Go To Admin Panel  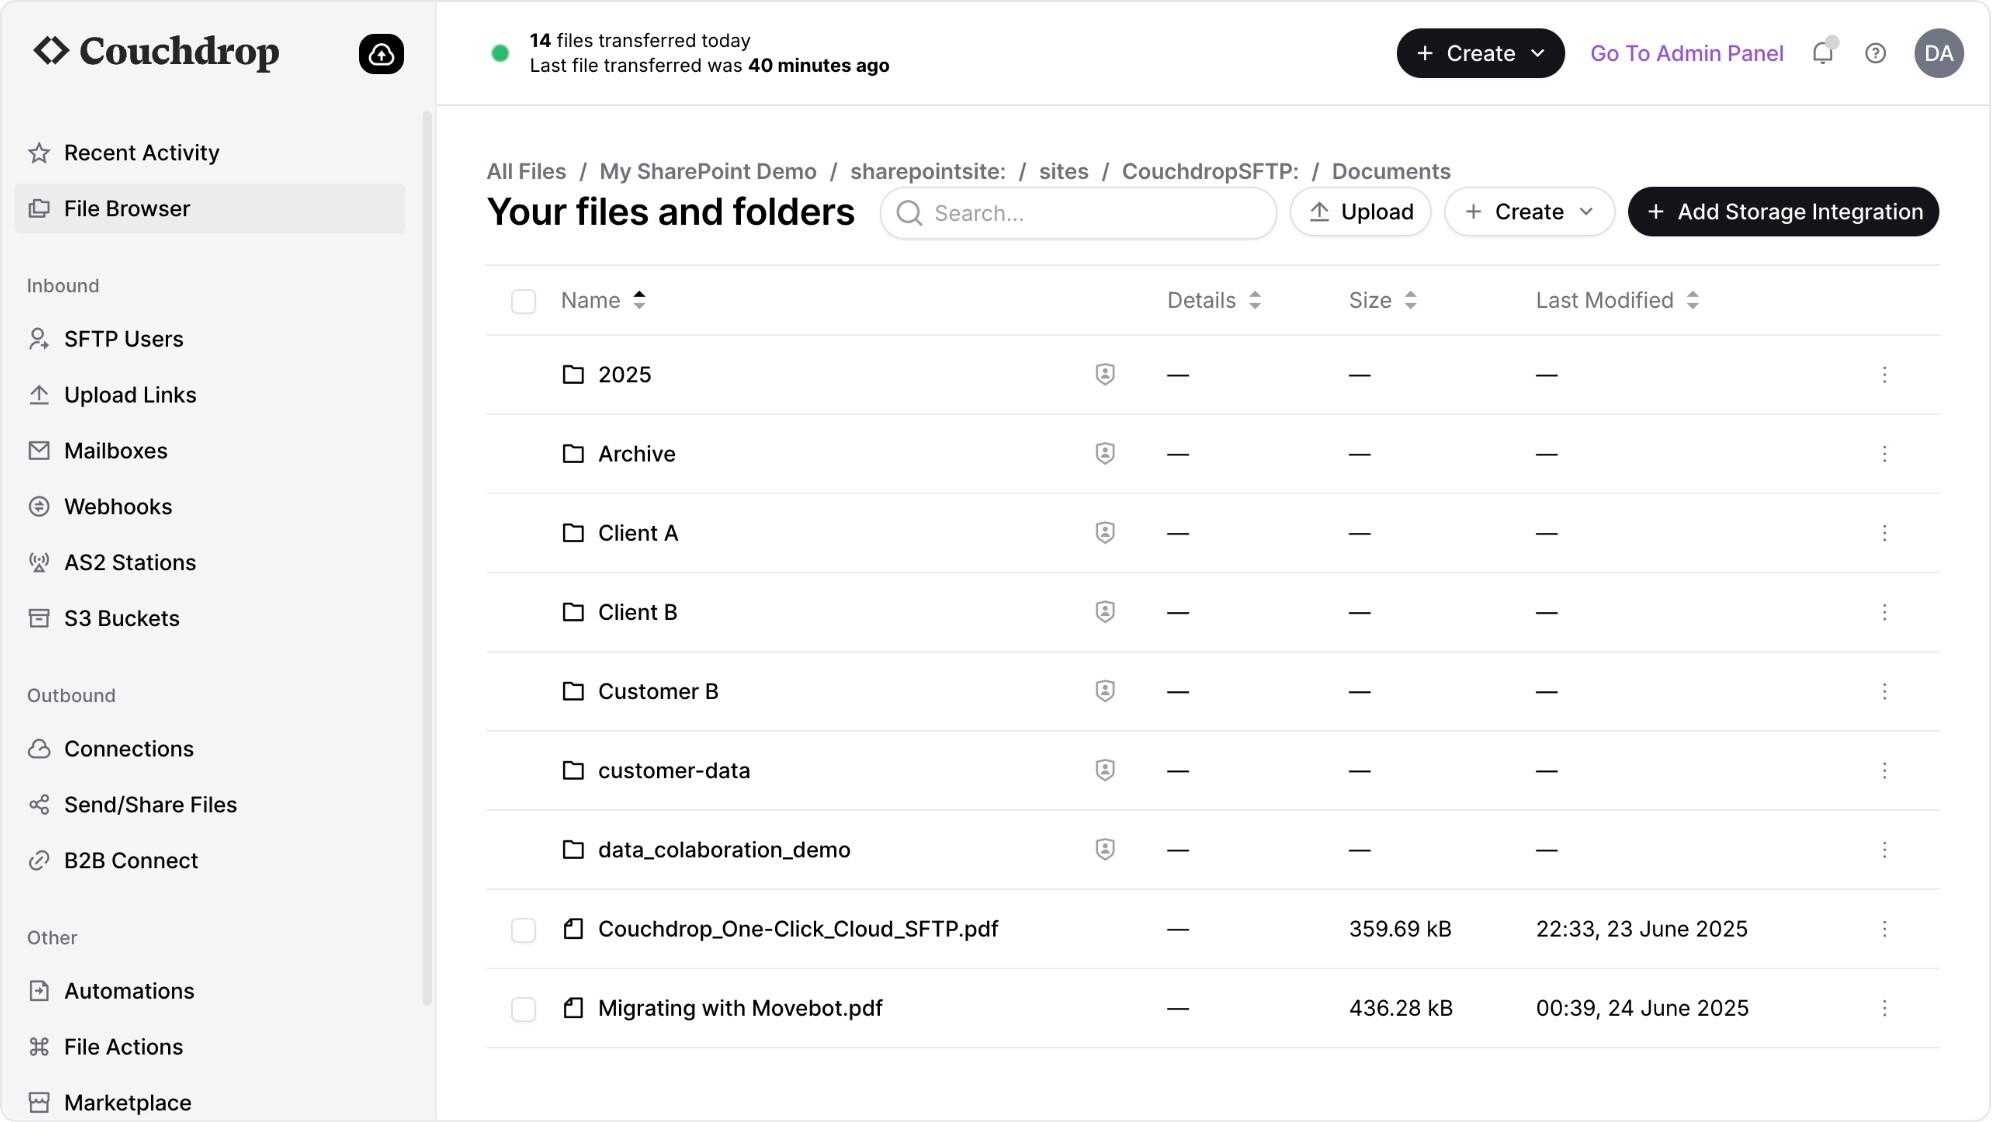click(x=1687, y=53)
